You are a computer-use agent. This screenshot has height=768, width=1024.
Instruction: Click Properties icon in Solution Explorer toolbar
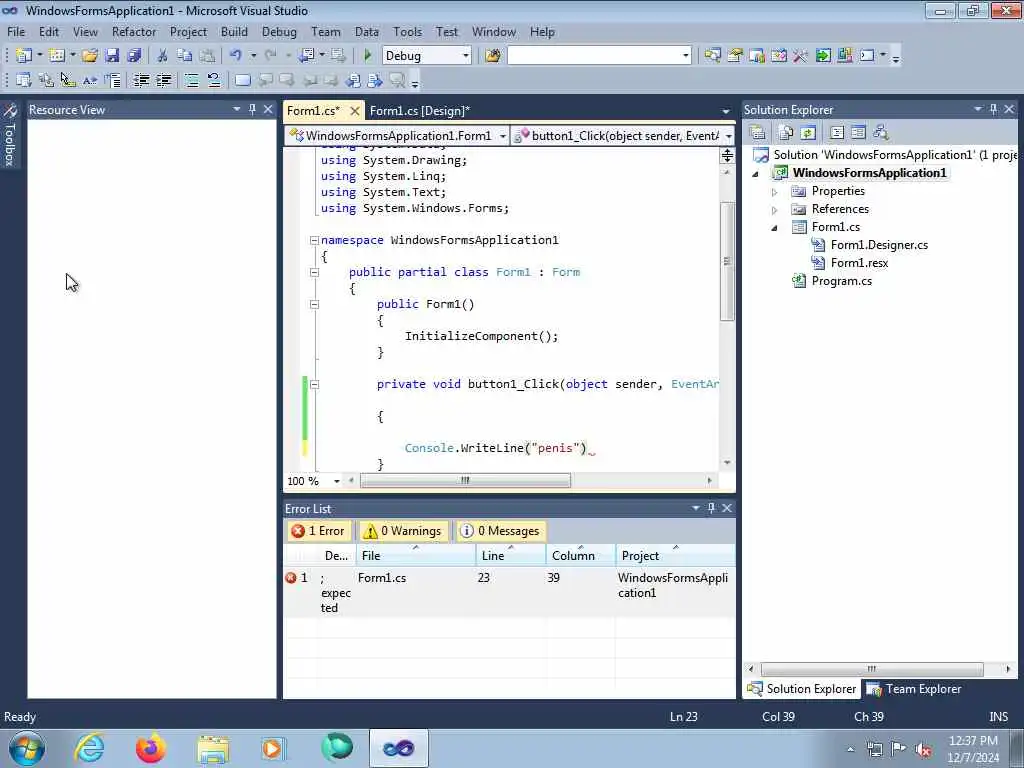pos(758,133)
